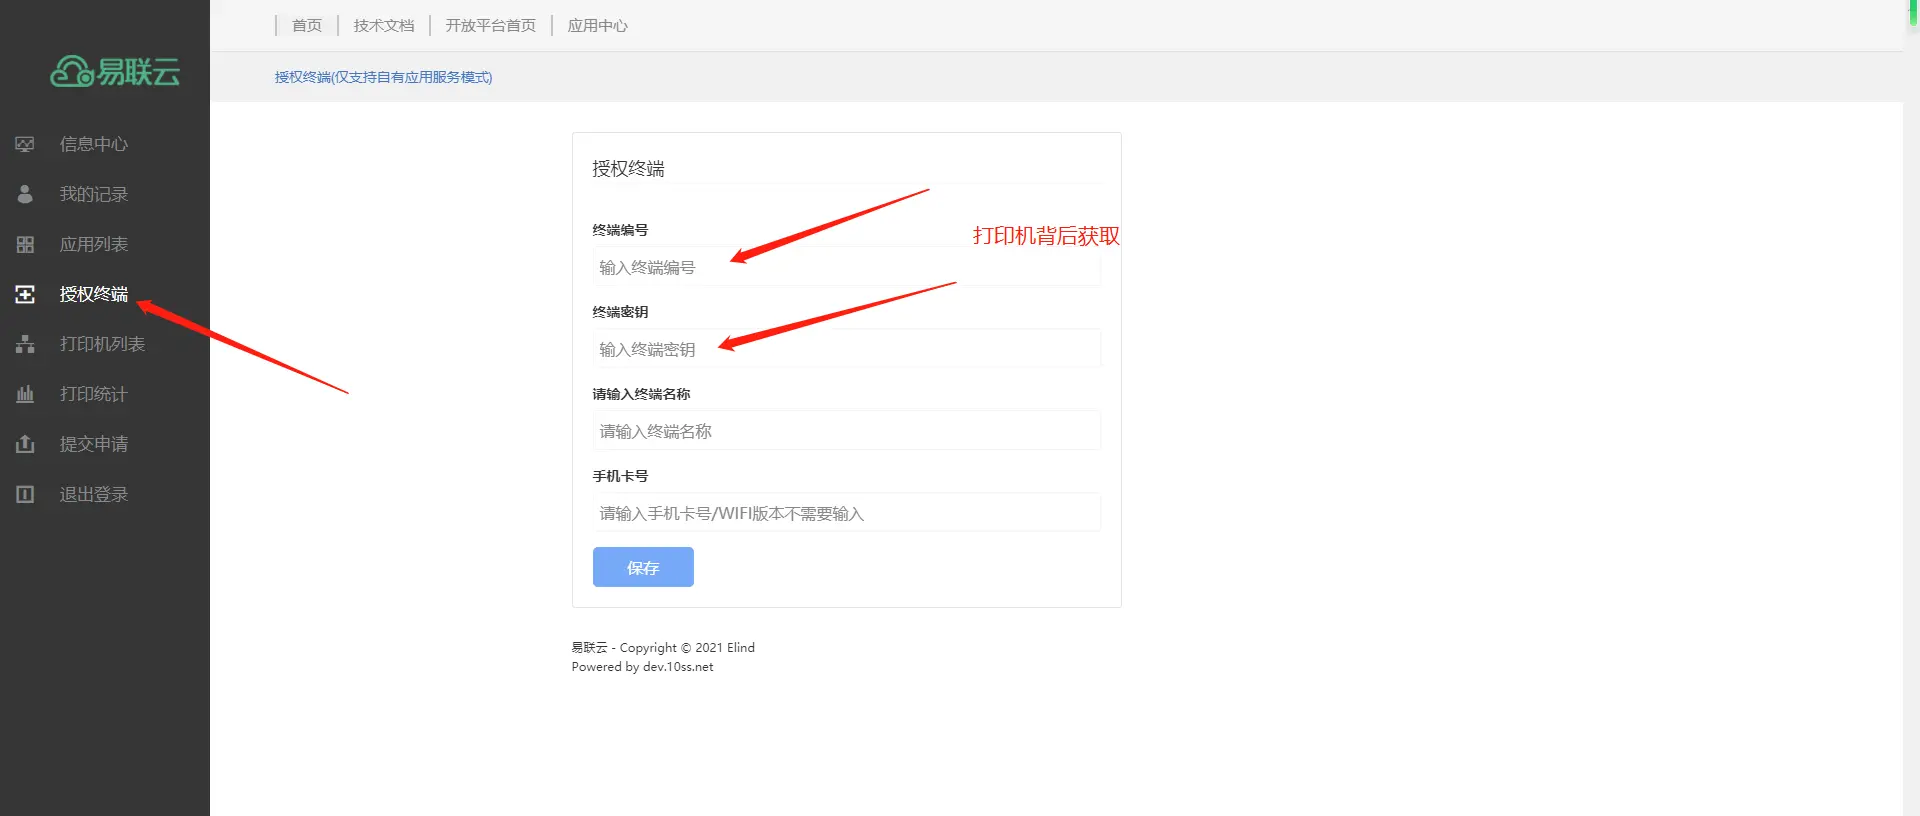
Task: Click the 提交申请 upload icon
Action: coord(25,444)
